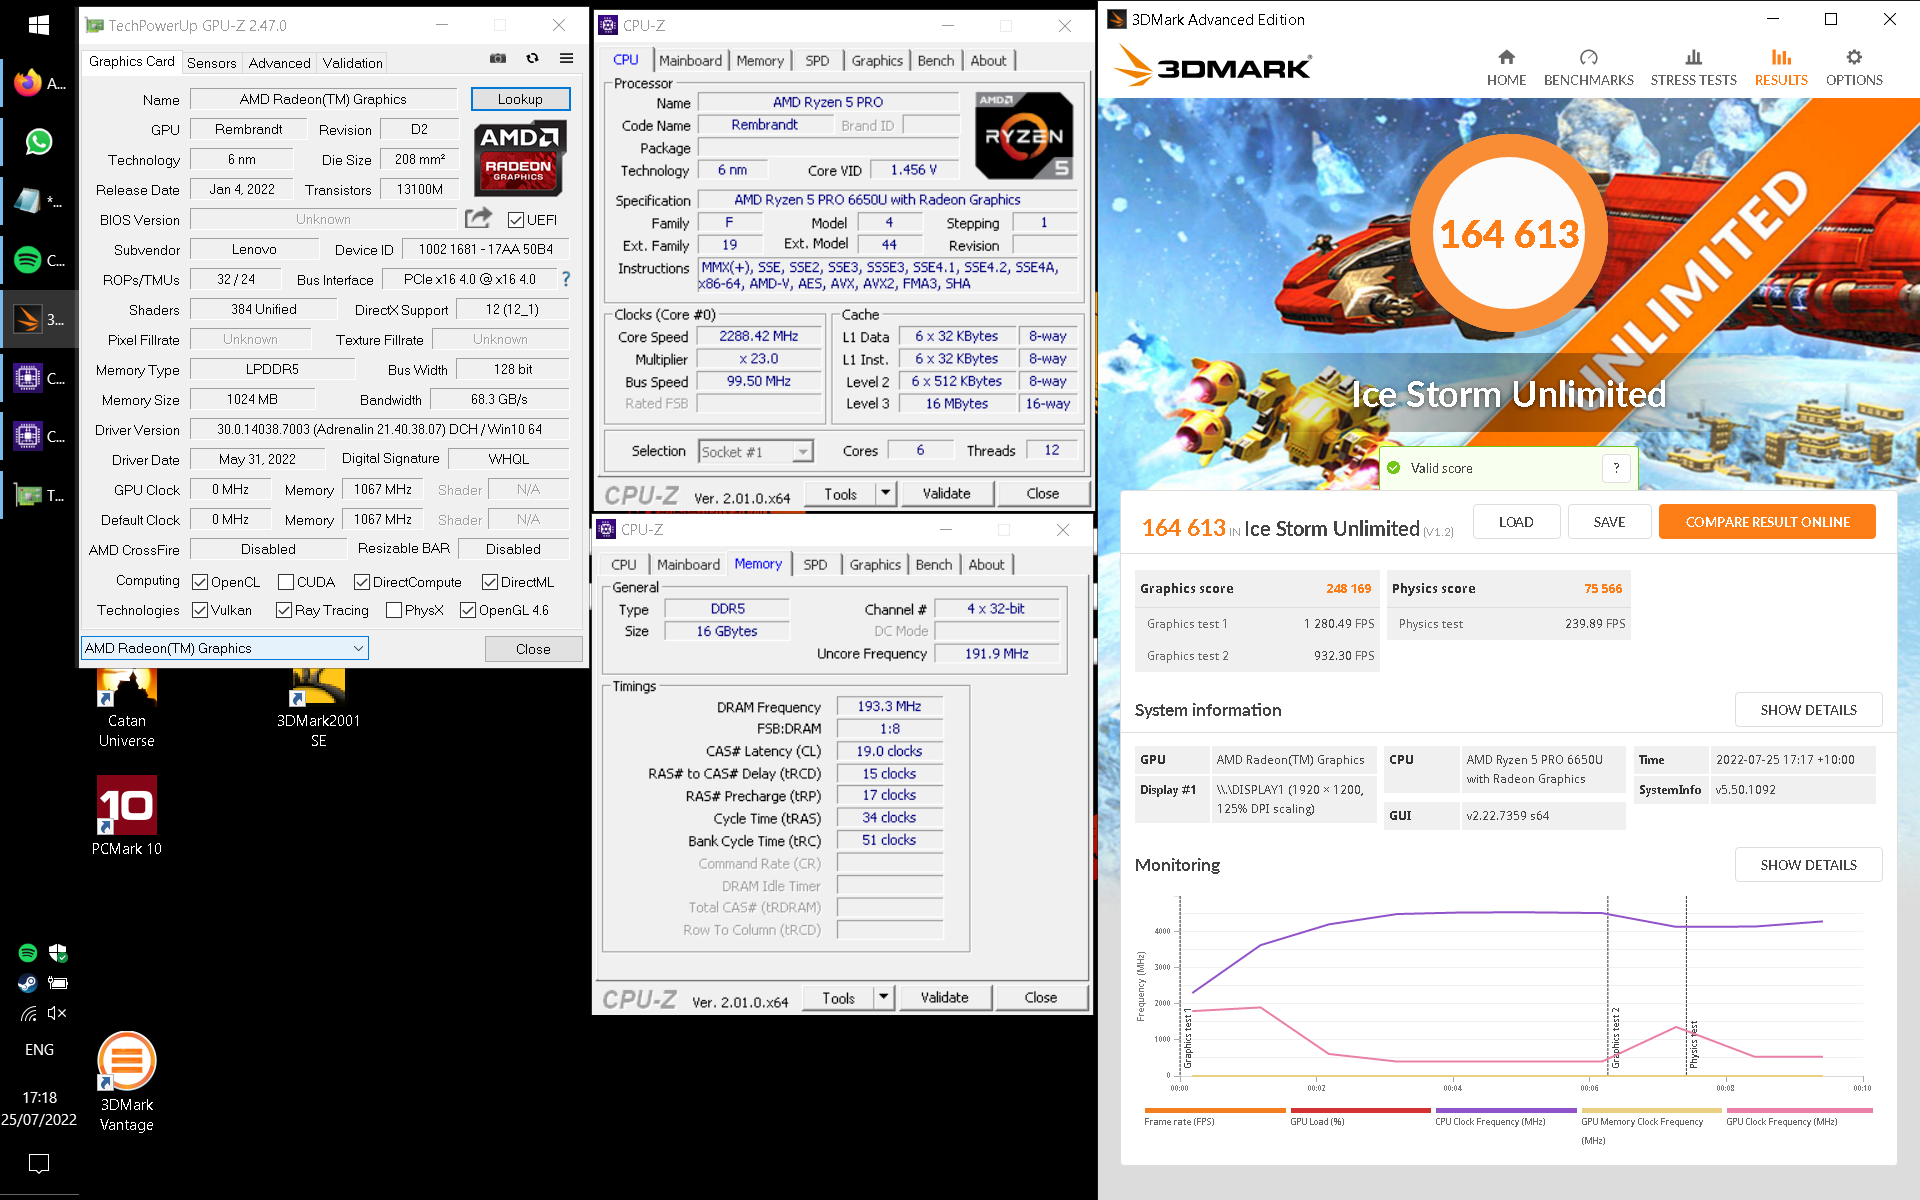1920x1200 pixels.
Task: Toggle the PhysX checkbox
Action: [394, 610]
